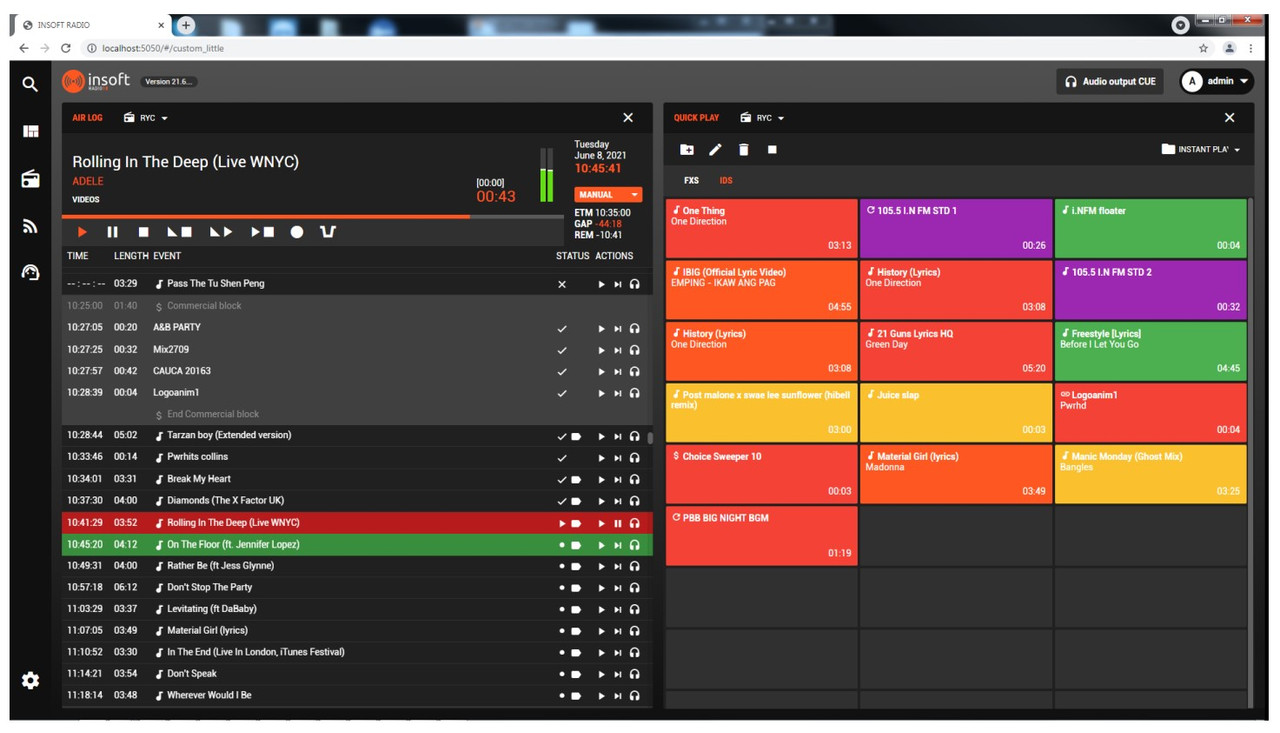
Task: Expand the RYC dropdown in the Air Log header
Action: [x=148, y=117]
